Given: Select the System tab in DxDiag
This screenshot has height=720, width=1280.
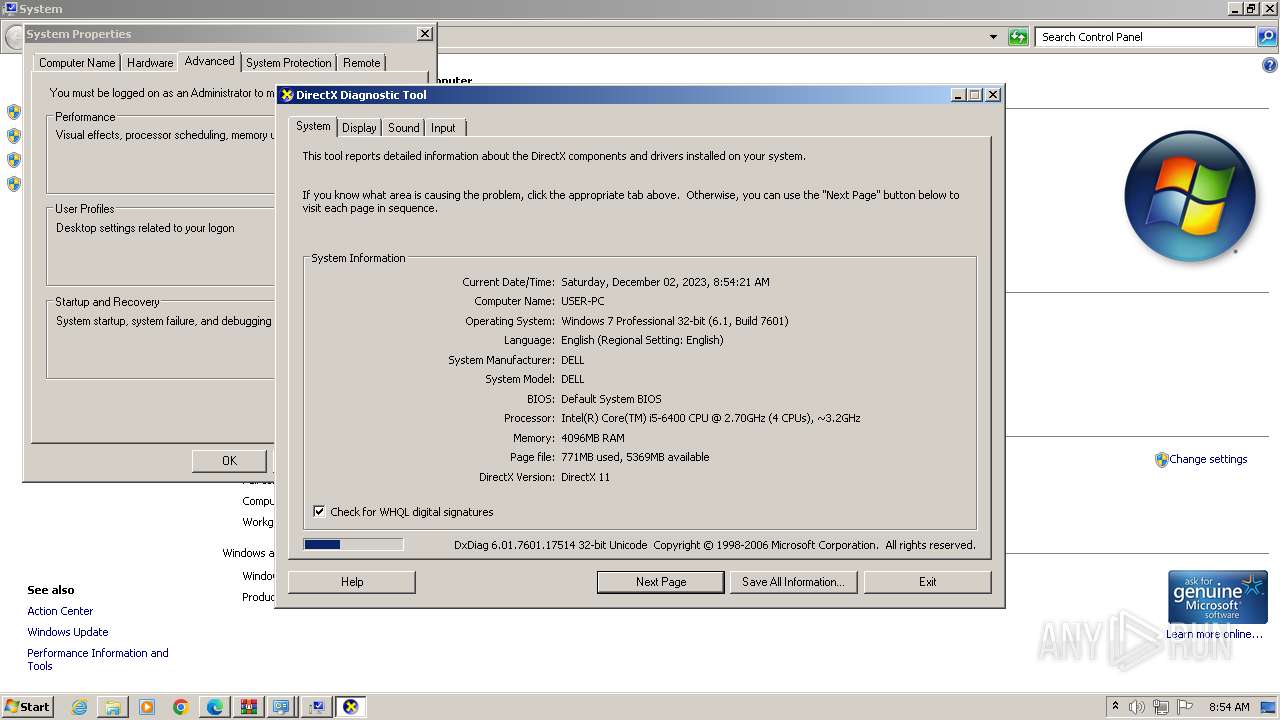Looking at the screenshot, I should pyautogui.click(x=312, y=126).
